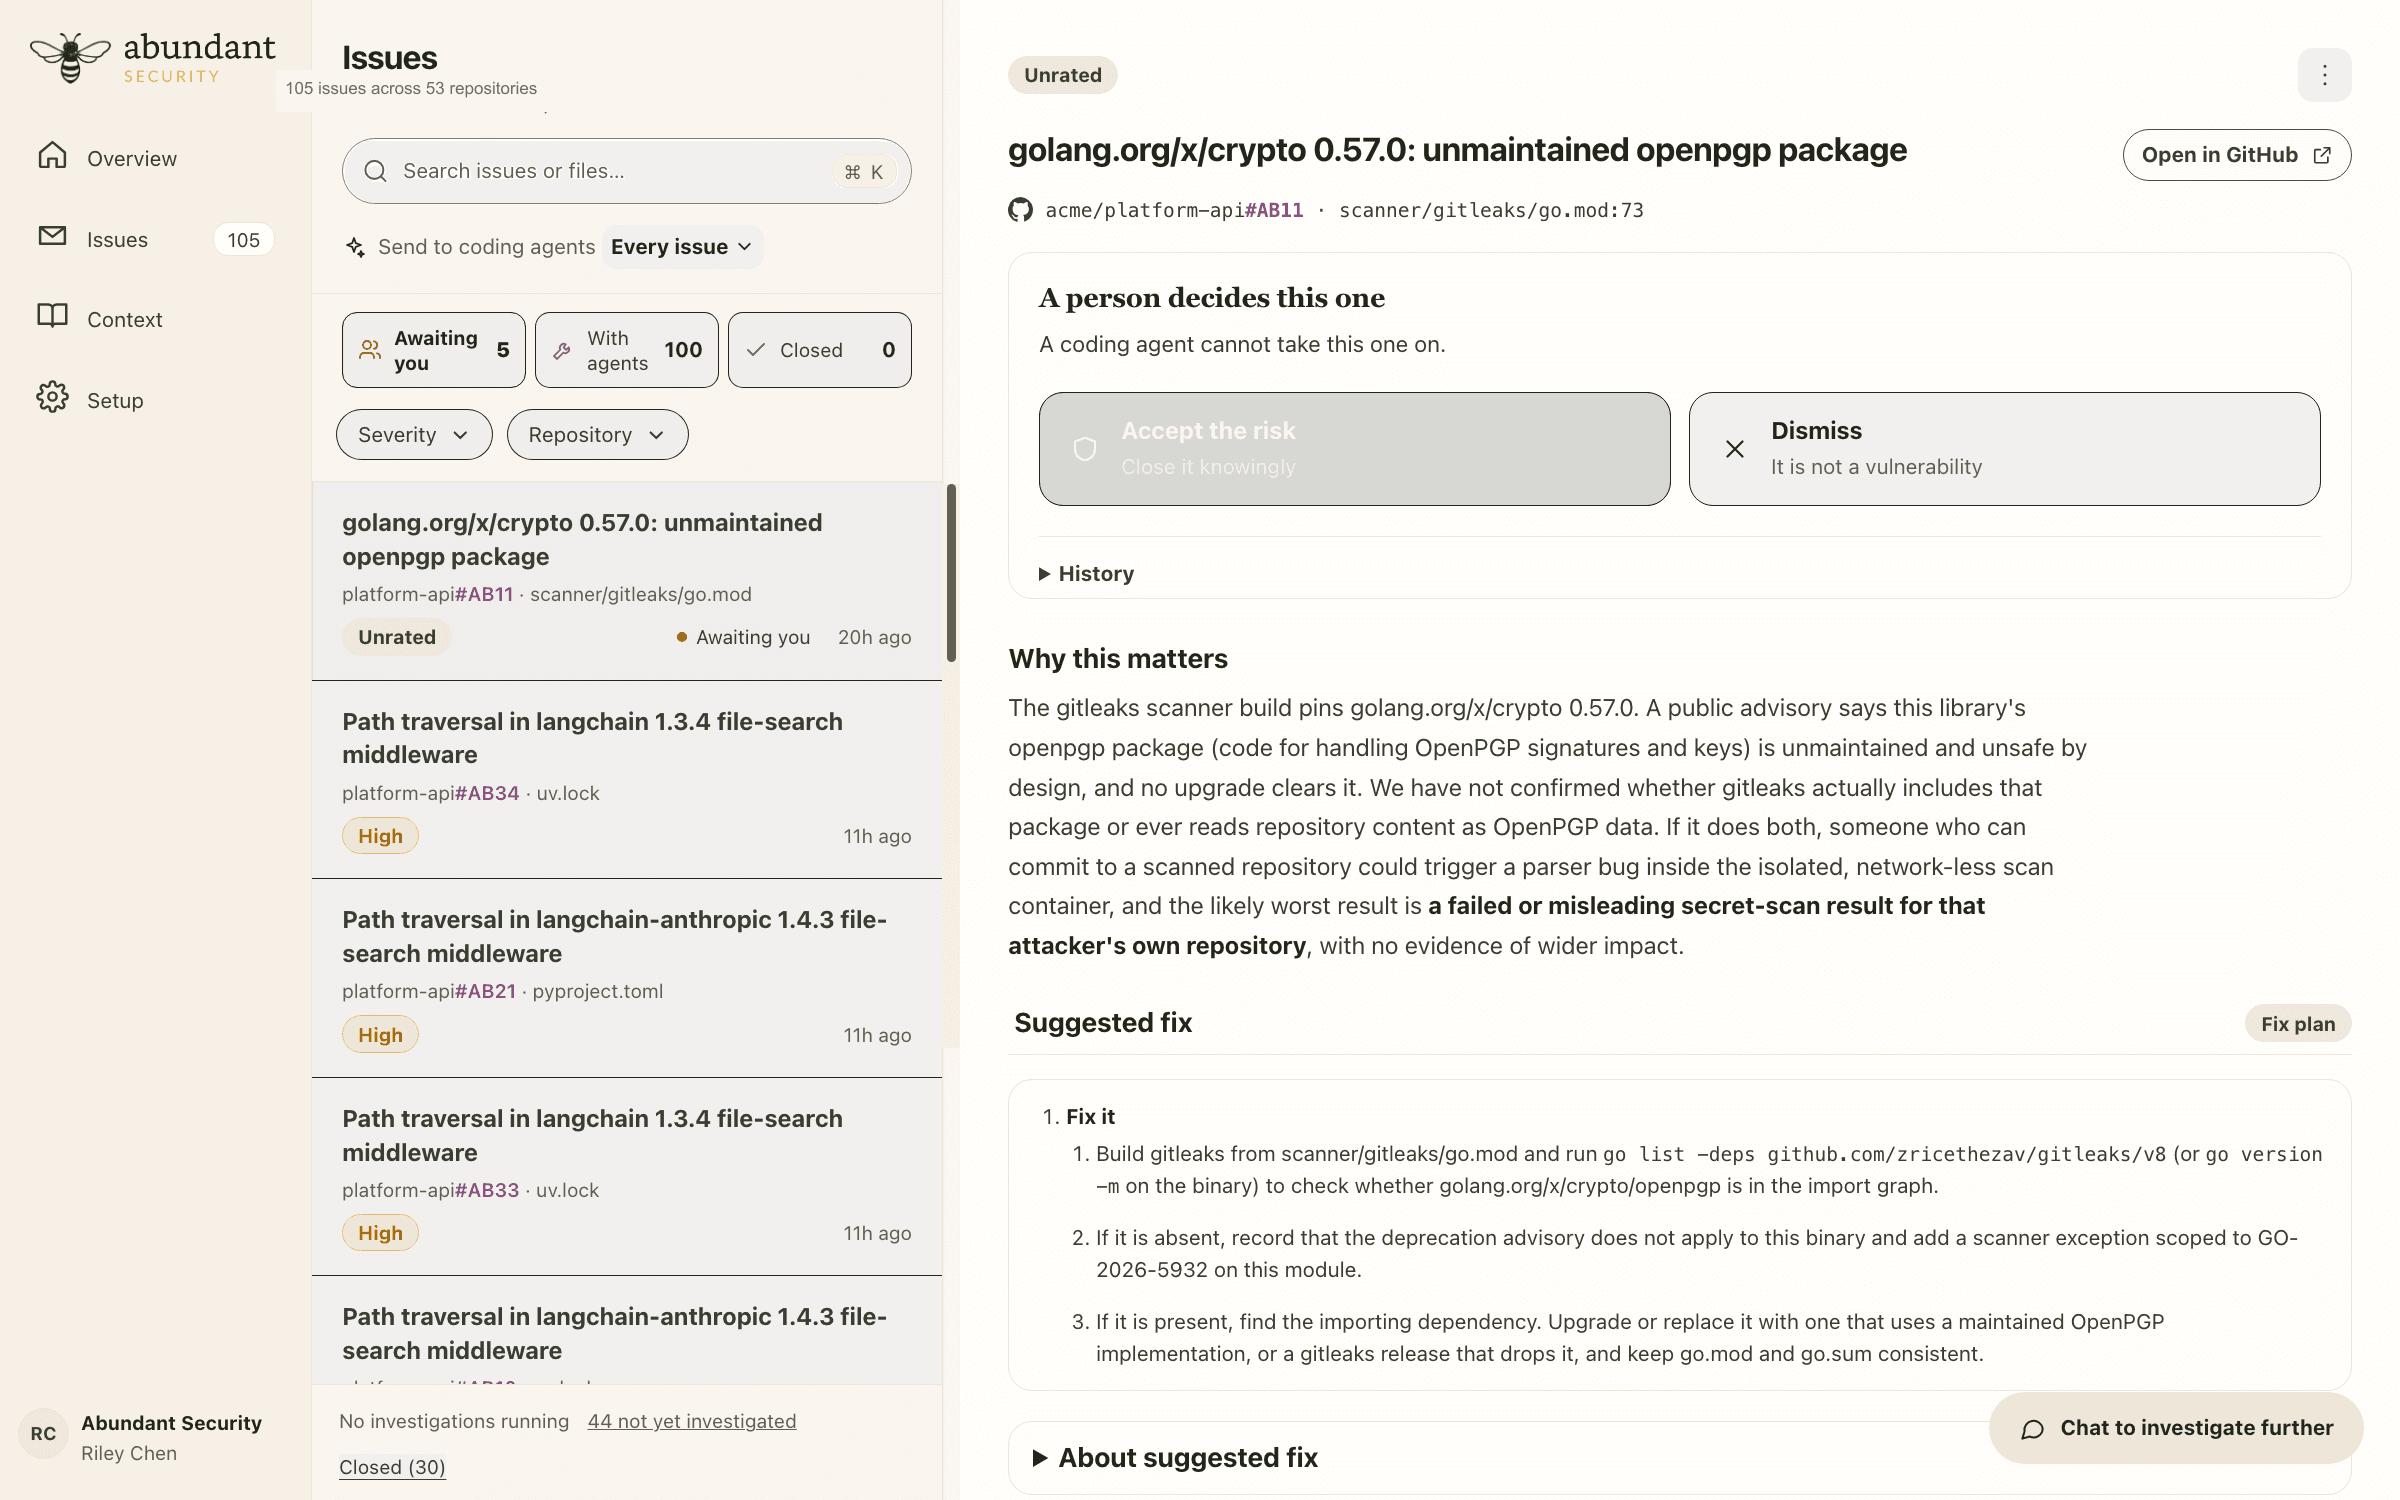Select the langchain 1.3.4 issue #AB33
Viewport: 2400px width, 1500px height.
click(x=626, y=1177)
